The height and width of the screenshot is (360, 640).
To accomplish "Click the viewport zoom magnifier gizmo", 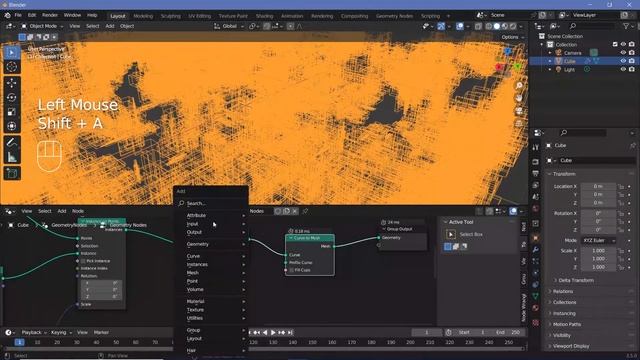I will (519, 86).
